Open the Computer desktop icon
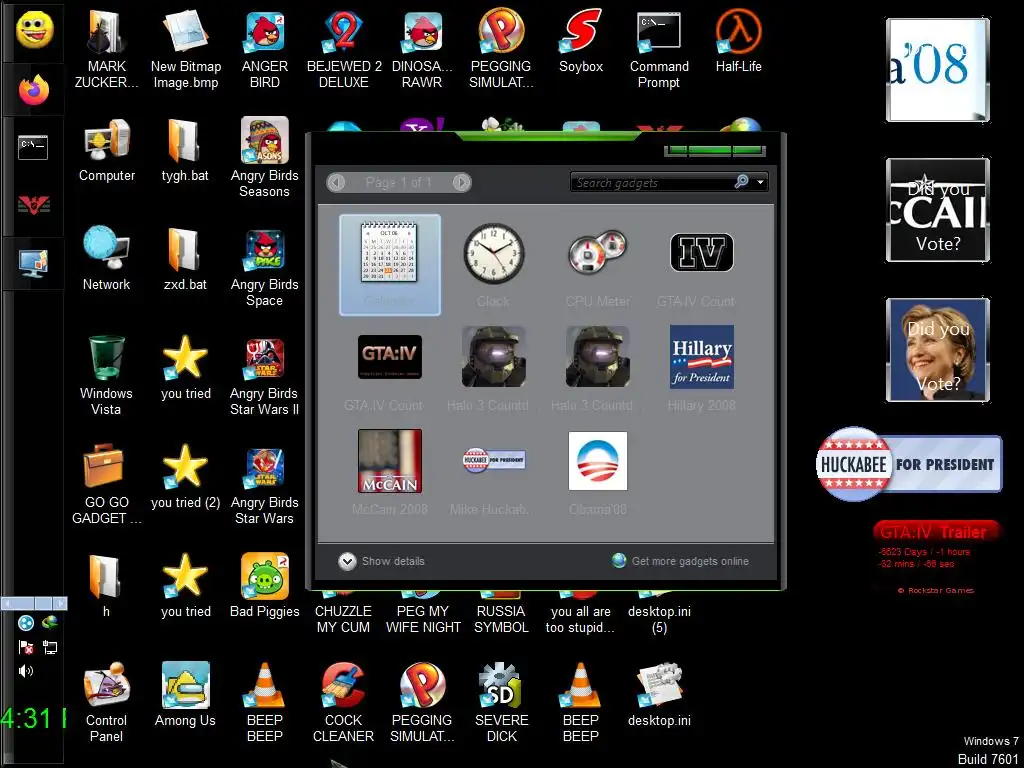Screen dimensions: 1024x768 click(x=106, y=151)
